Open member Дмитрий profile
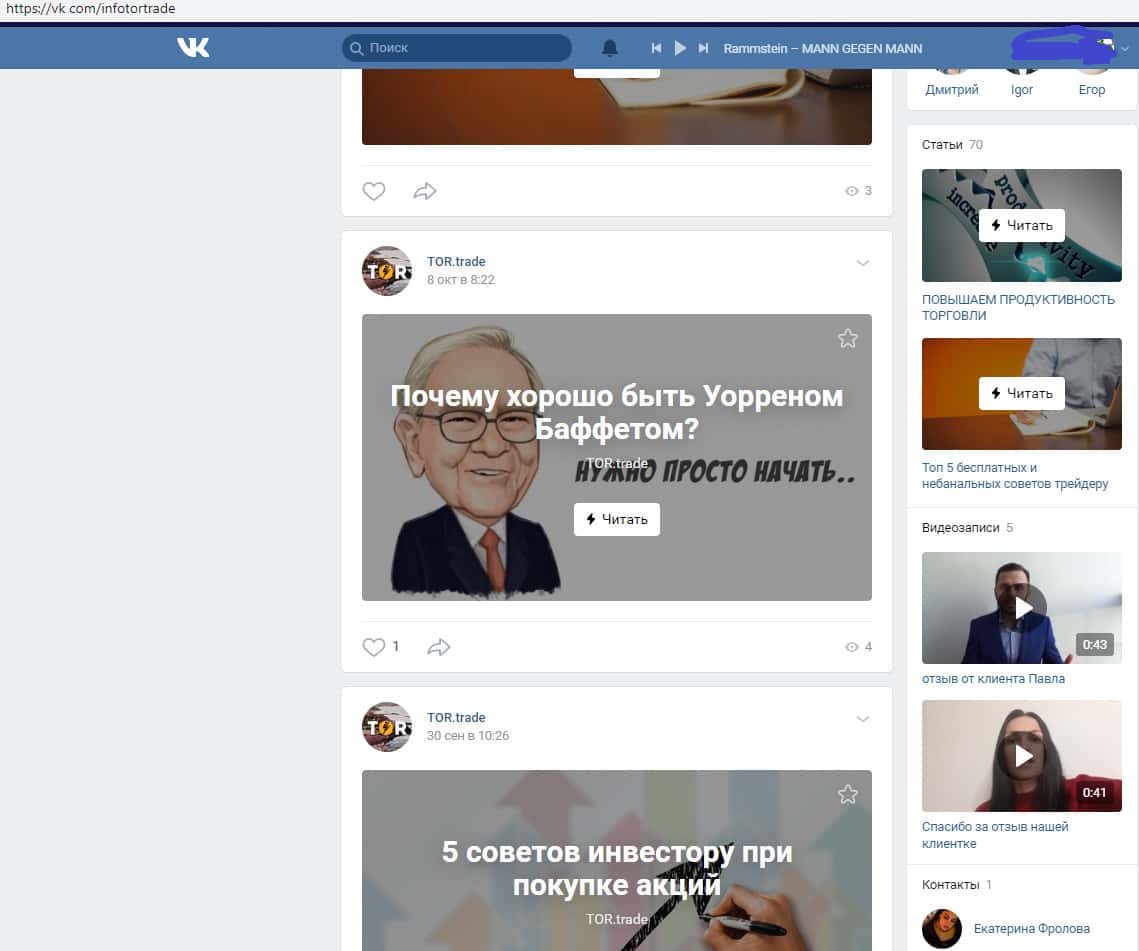 952,89
